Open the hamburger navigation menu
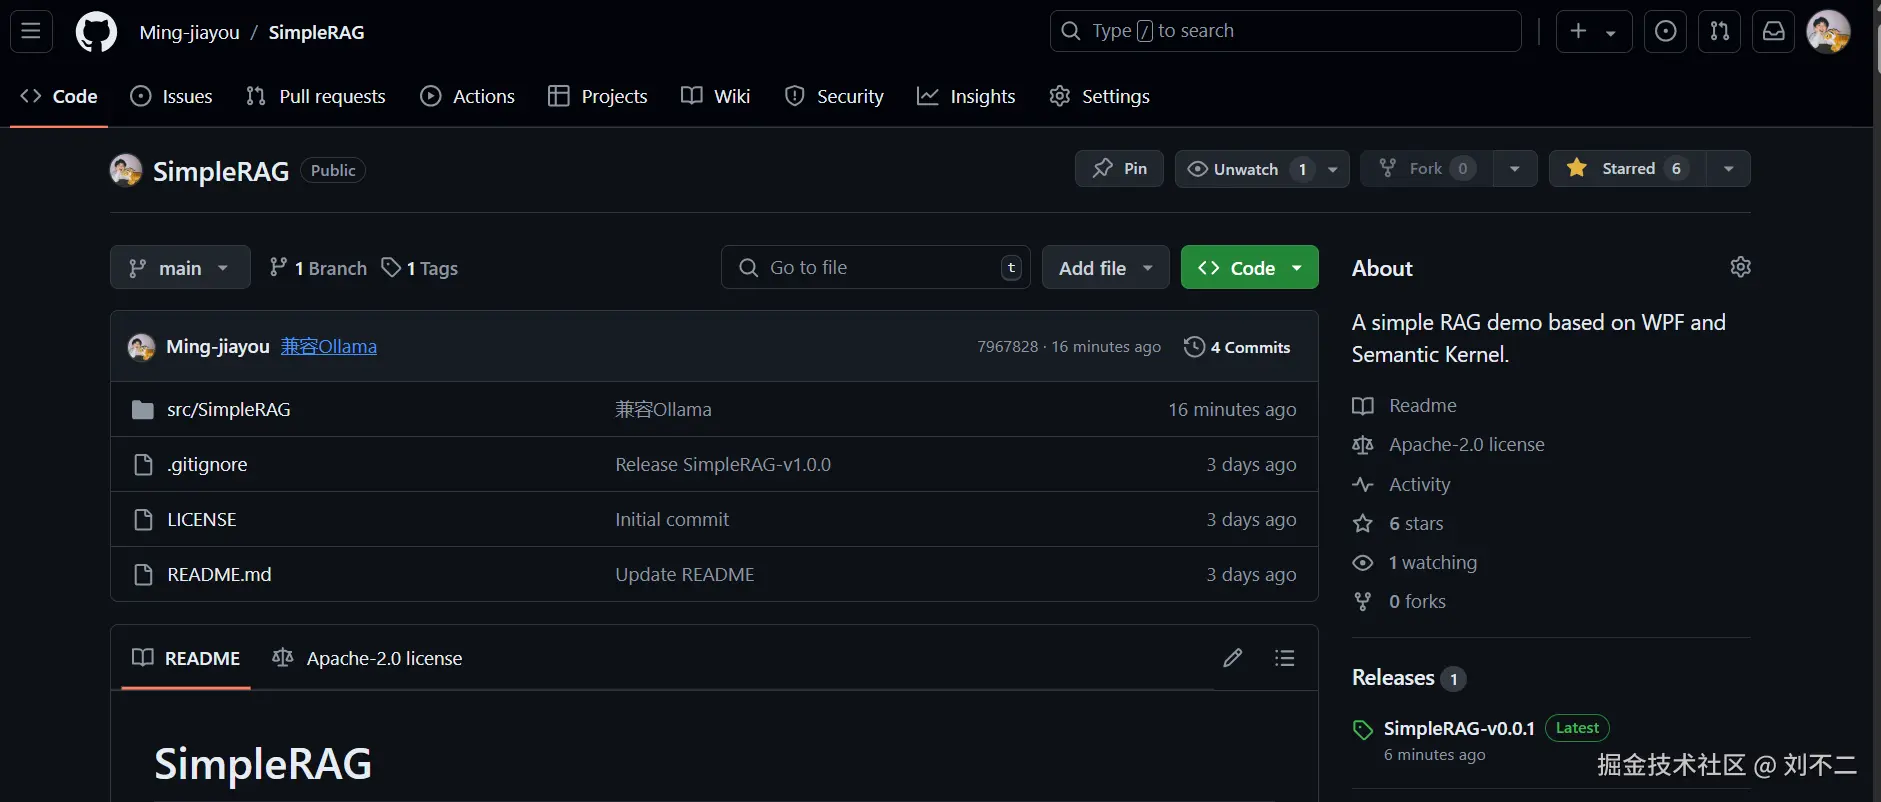This screenshot has height=802, width=1881. click(x=31, y=31)
